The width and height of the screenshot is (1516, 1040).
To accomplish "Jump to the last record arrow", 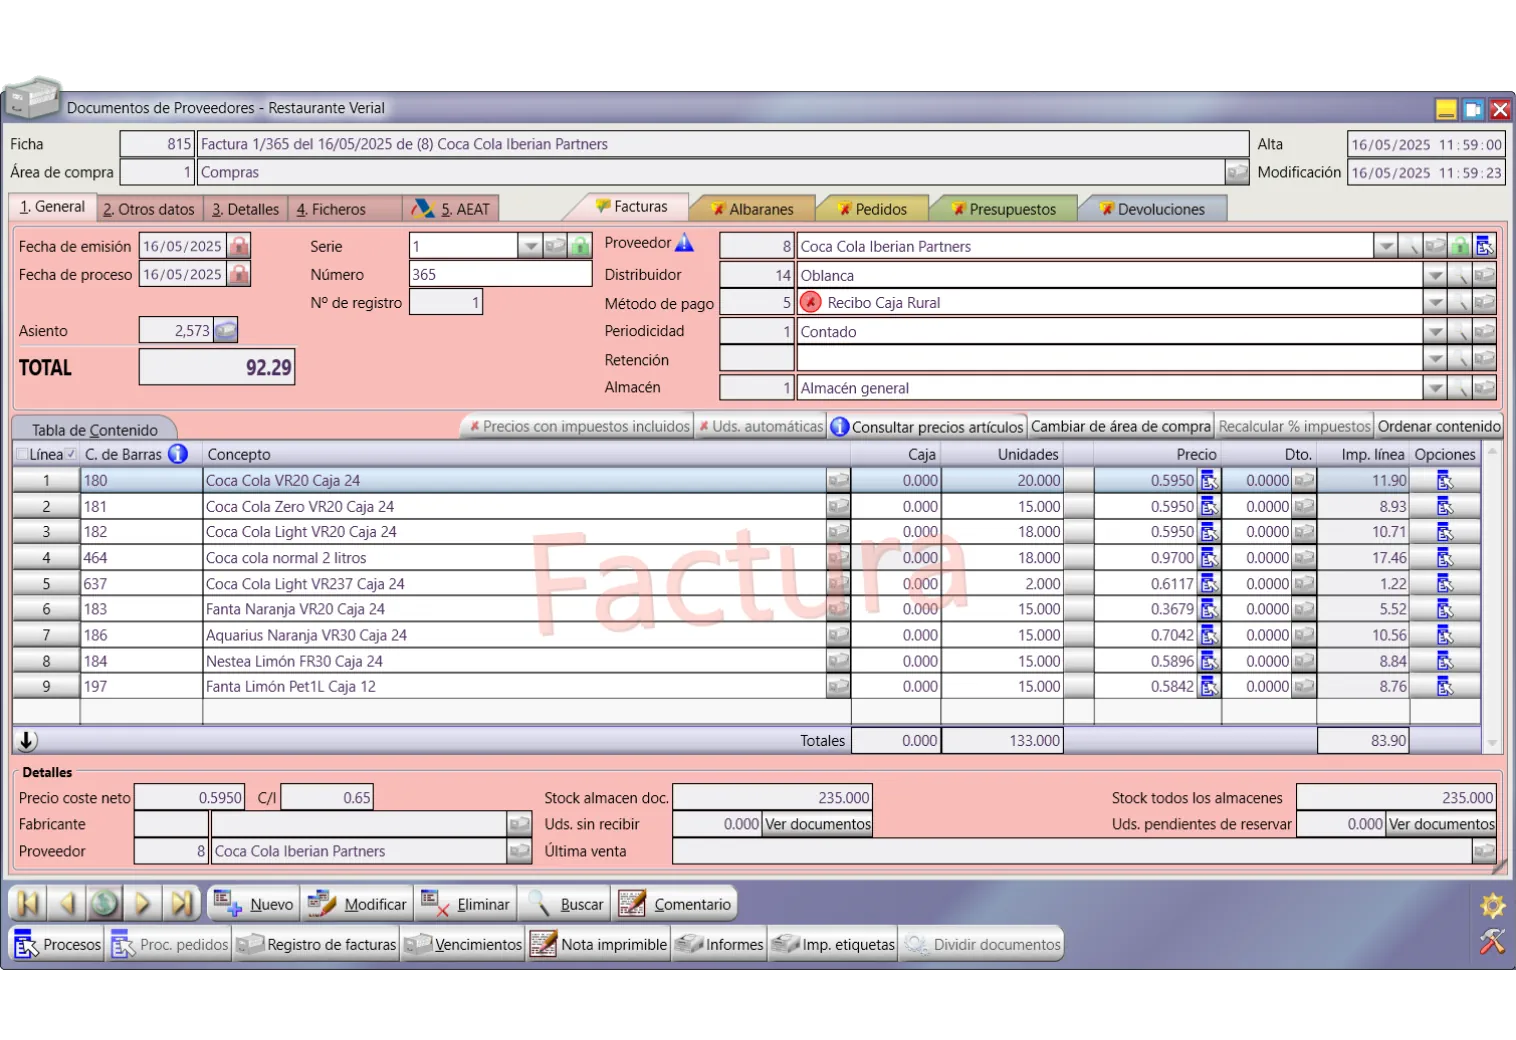I will [x=181, y=904].
